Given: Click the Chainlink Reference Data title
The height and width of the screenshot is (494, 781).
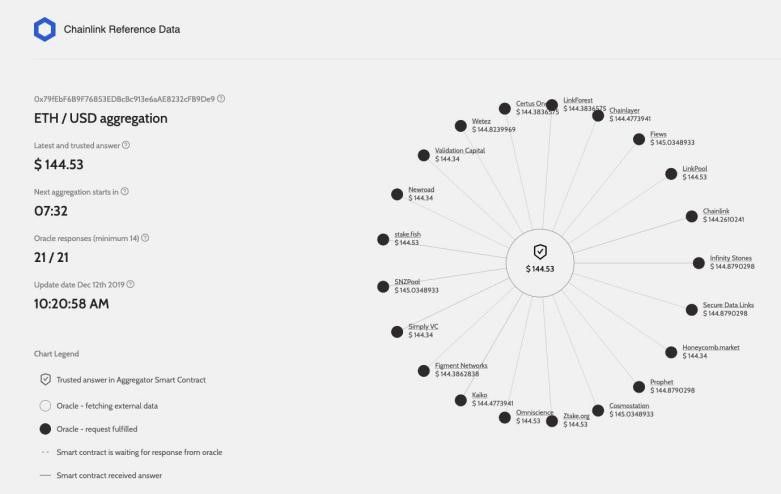Looking at the screenshot, I should 122,29.
